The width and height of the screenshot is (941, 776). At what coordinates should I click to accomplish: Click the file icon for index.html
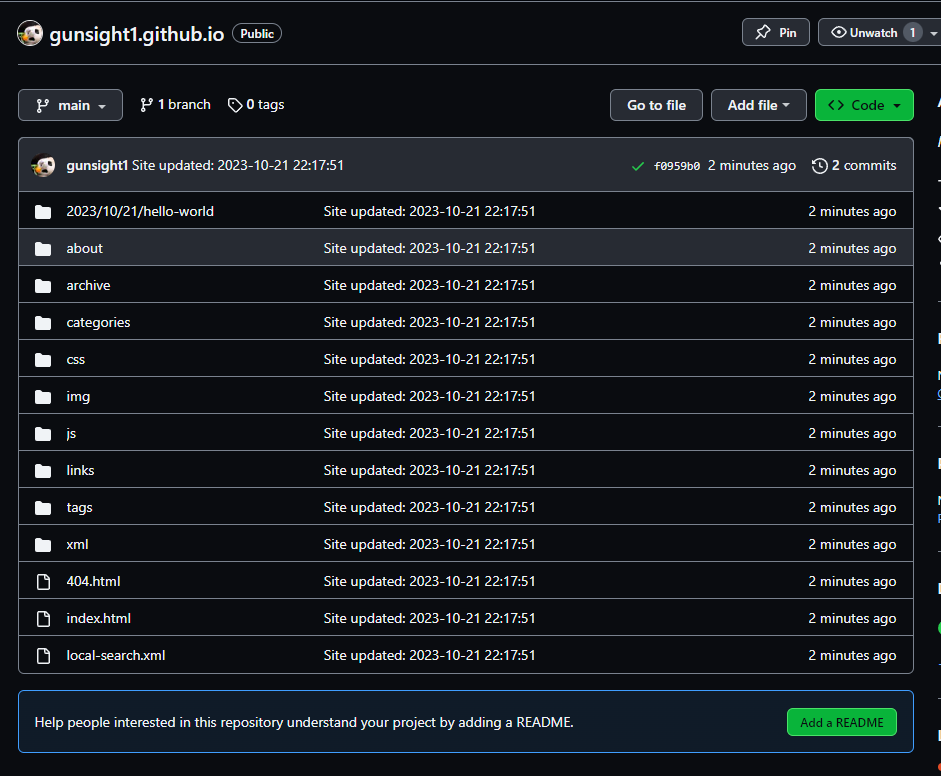[x=43, y=619]
